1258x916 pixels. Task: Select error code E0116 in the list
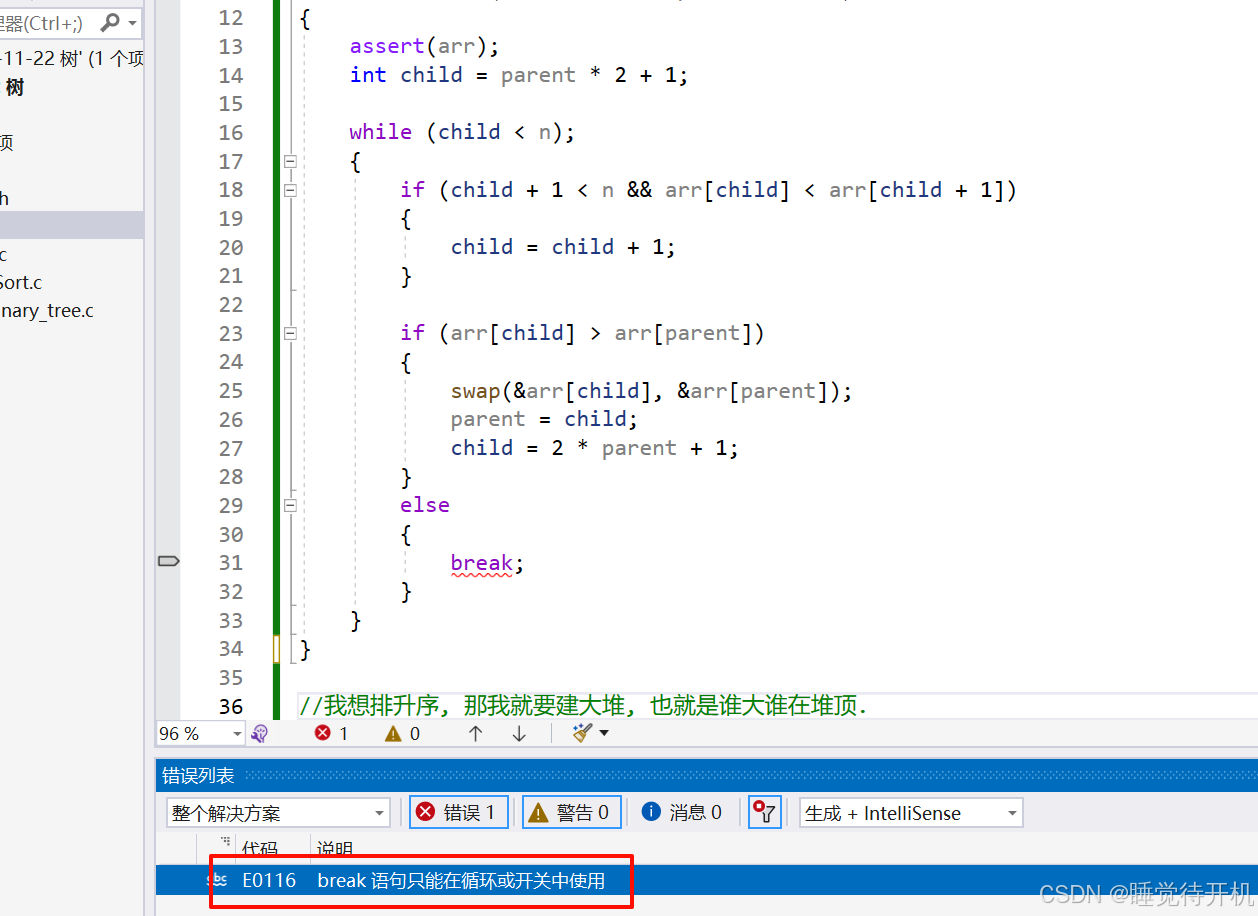point(269,881)
